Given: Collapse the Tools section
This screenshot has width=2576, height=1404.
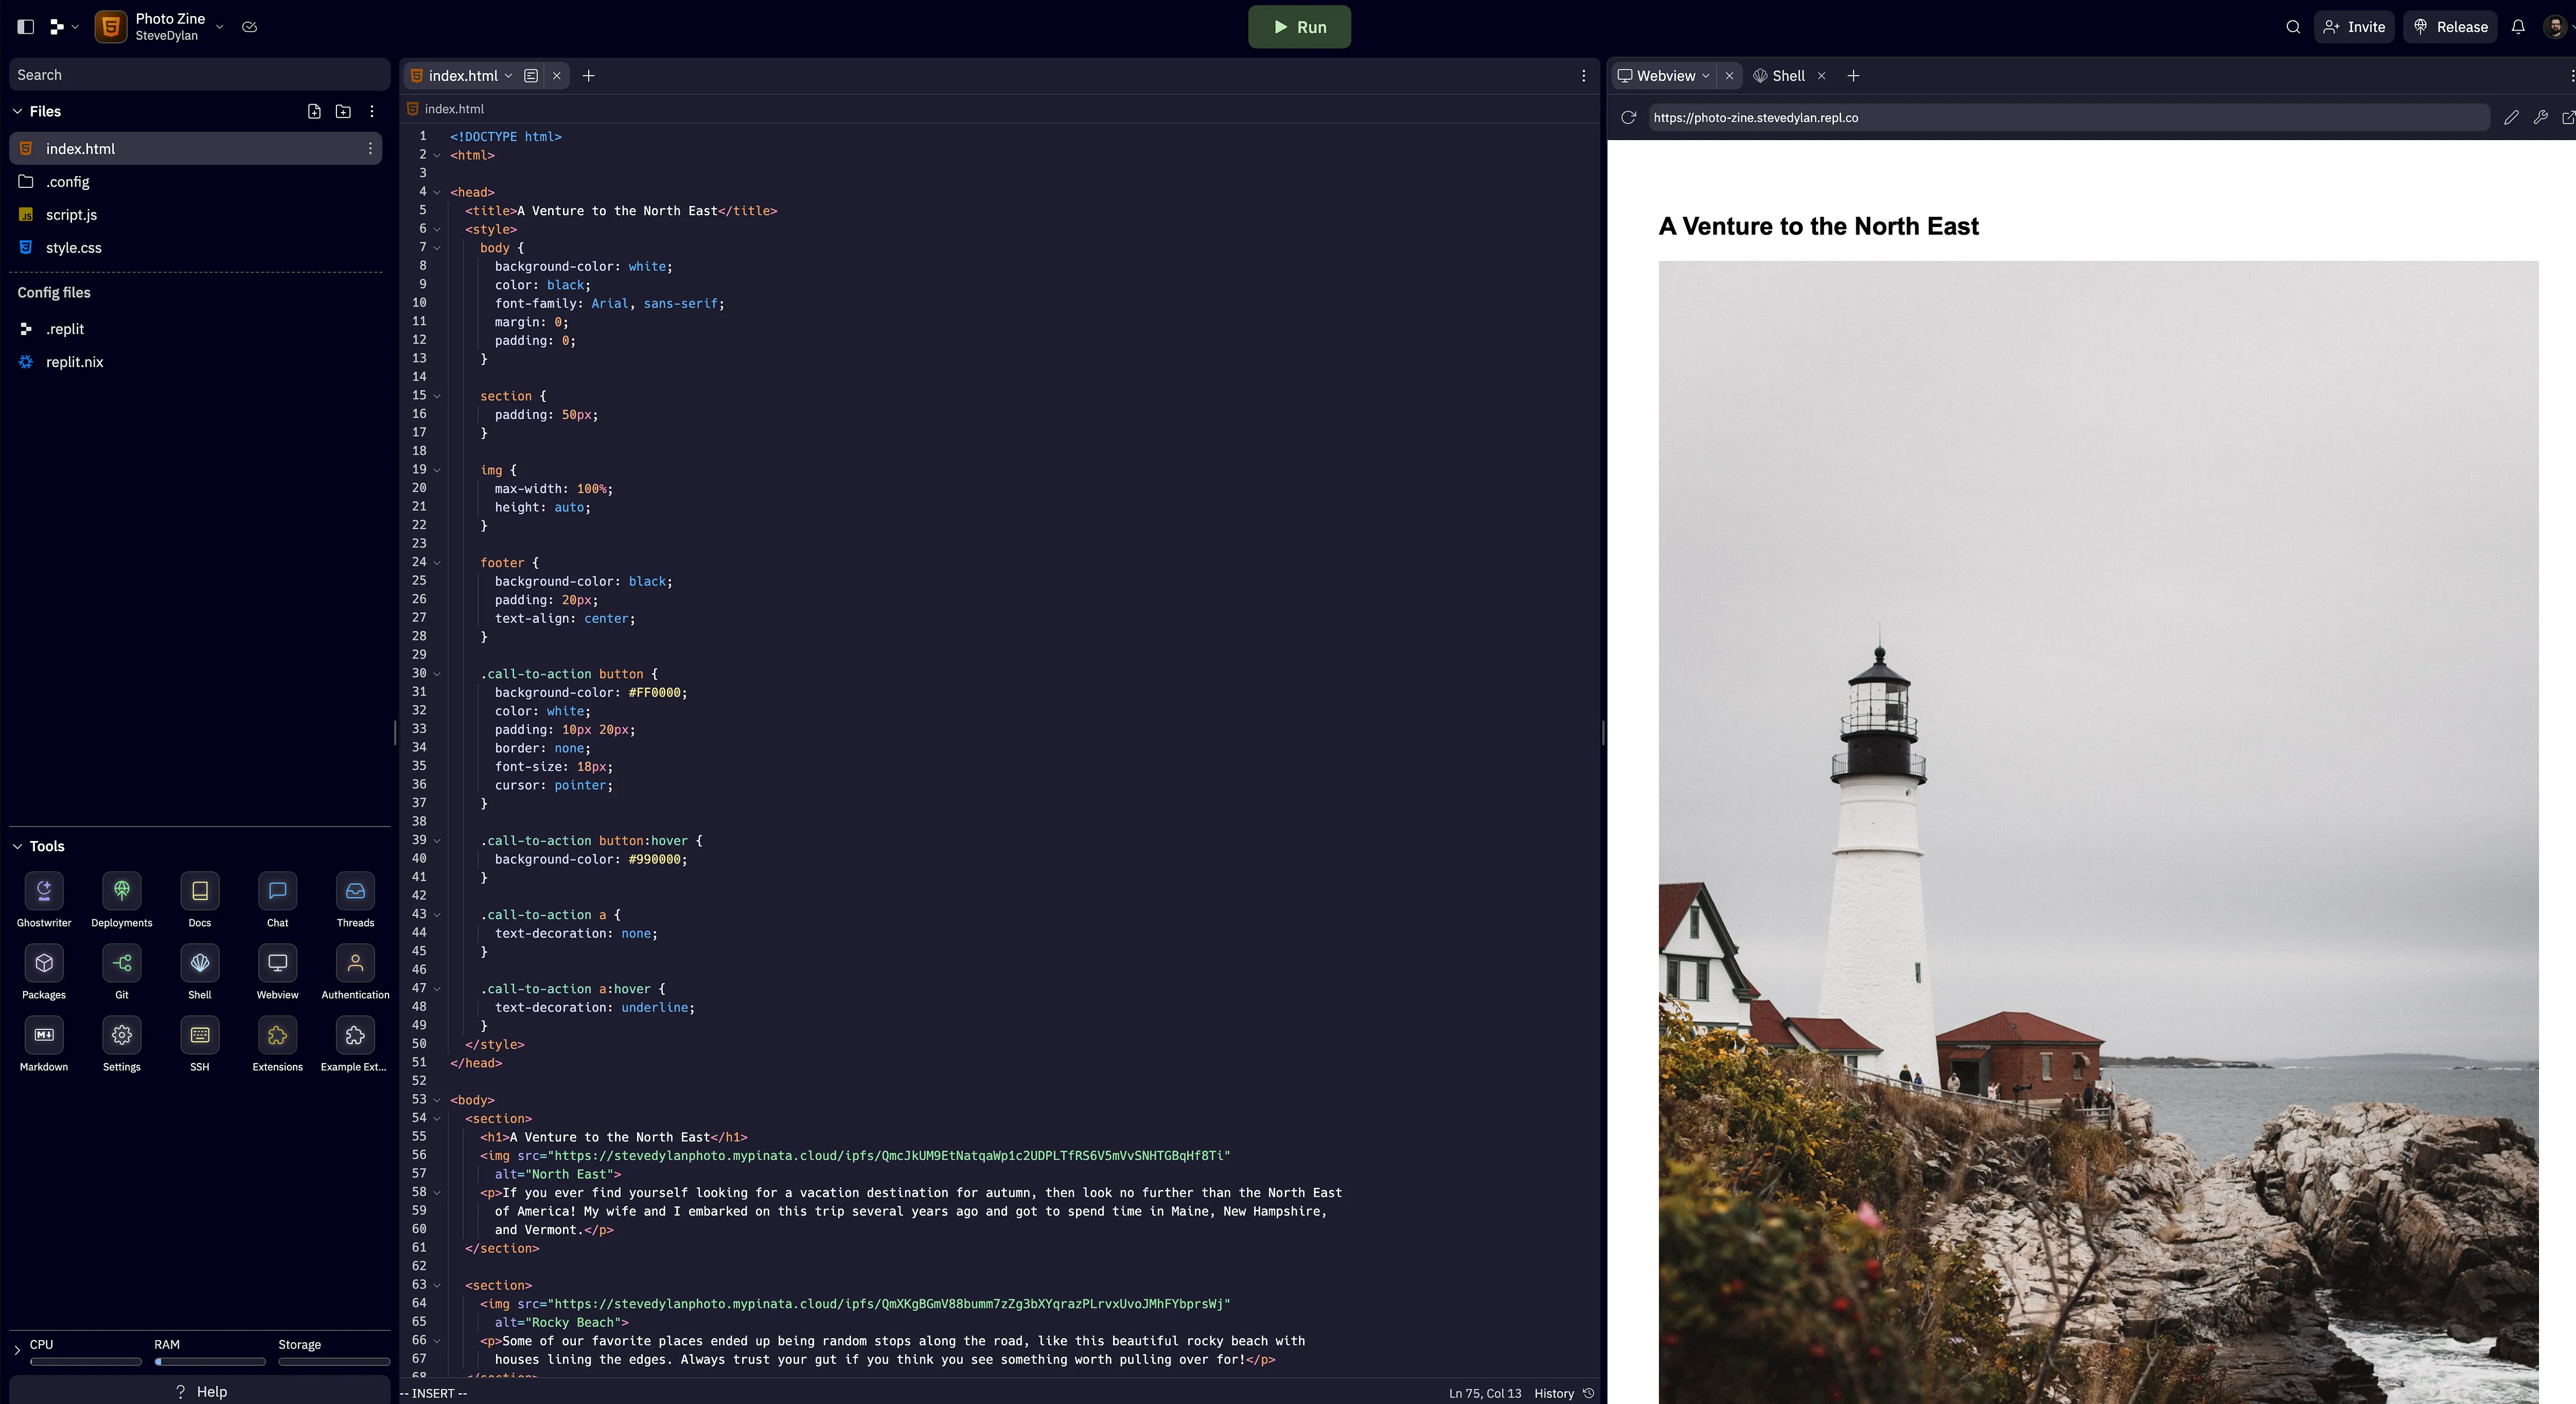Looking at the screenshot, I should pyautogui.click(x=17, y=846).
